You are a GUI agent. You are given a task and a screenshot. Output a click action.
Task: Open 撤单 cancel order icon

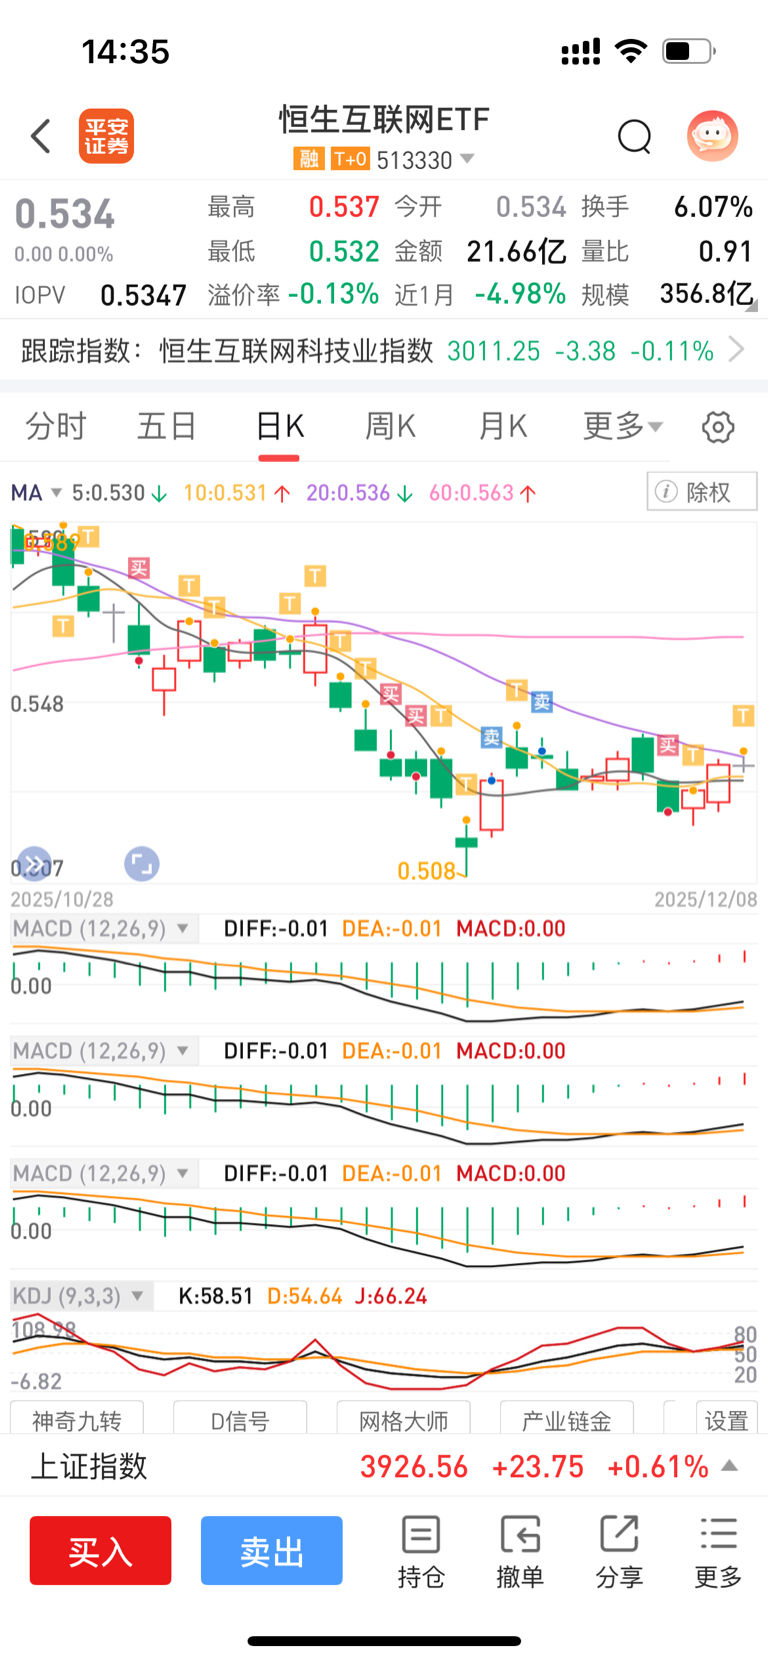pos(520,1552)
